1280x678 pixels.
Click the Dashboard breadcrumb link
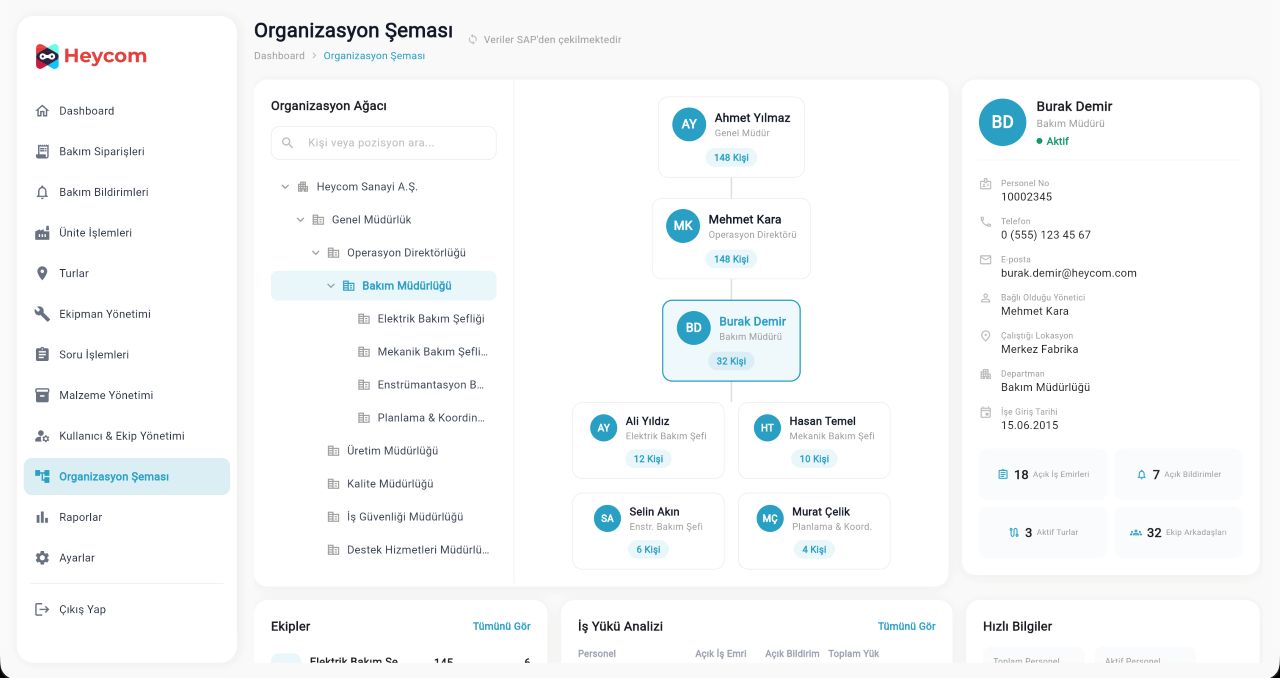(x=279, y=56)
